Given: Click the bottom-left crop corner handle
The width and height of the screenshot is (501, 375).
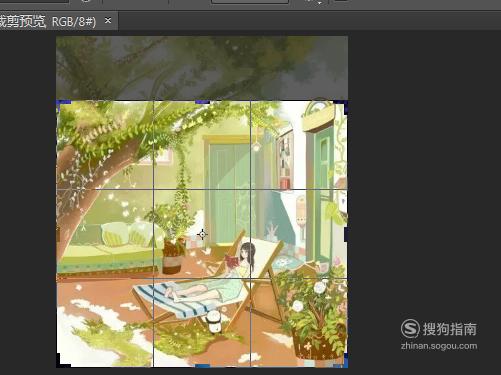Looking at the screenshot, I should [x=63, y=361].
